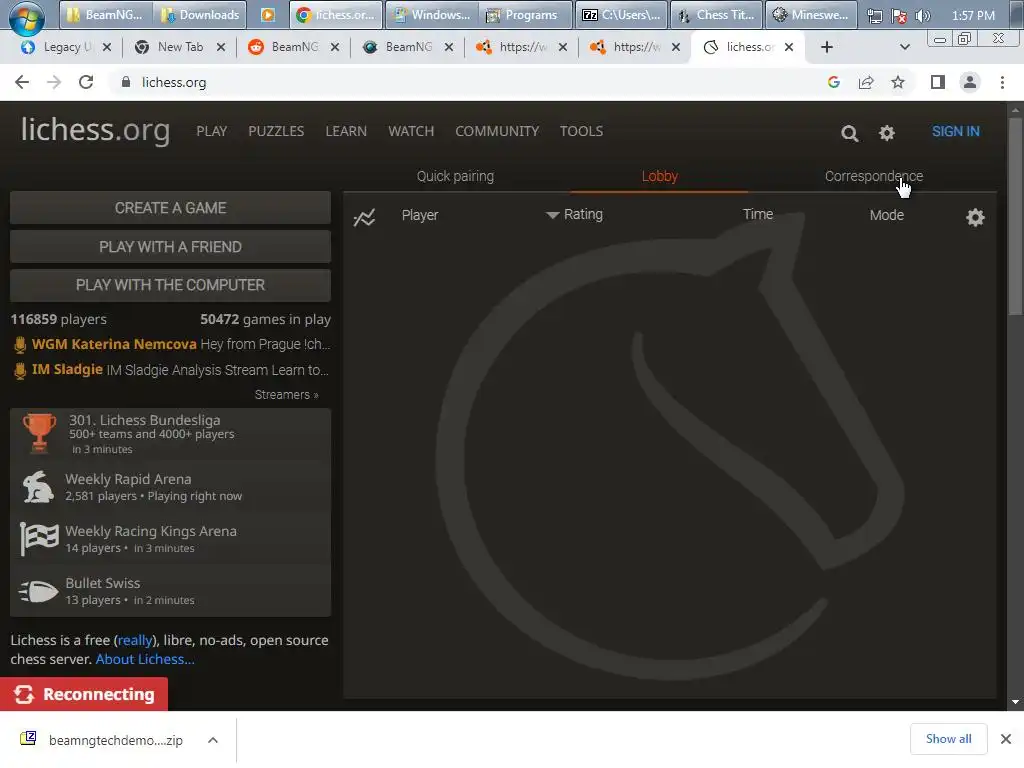
Task: Switch to the New Tab browser tab
Action: click(180, 47)
